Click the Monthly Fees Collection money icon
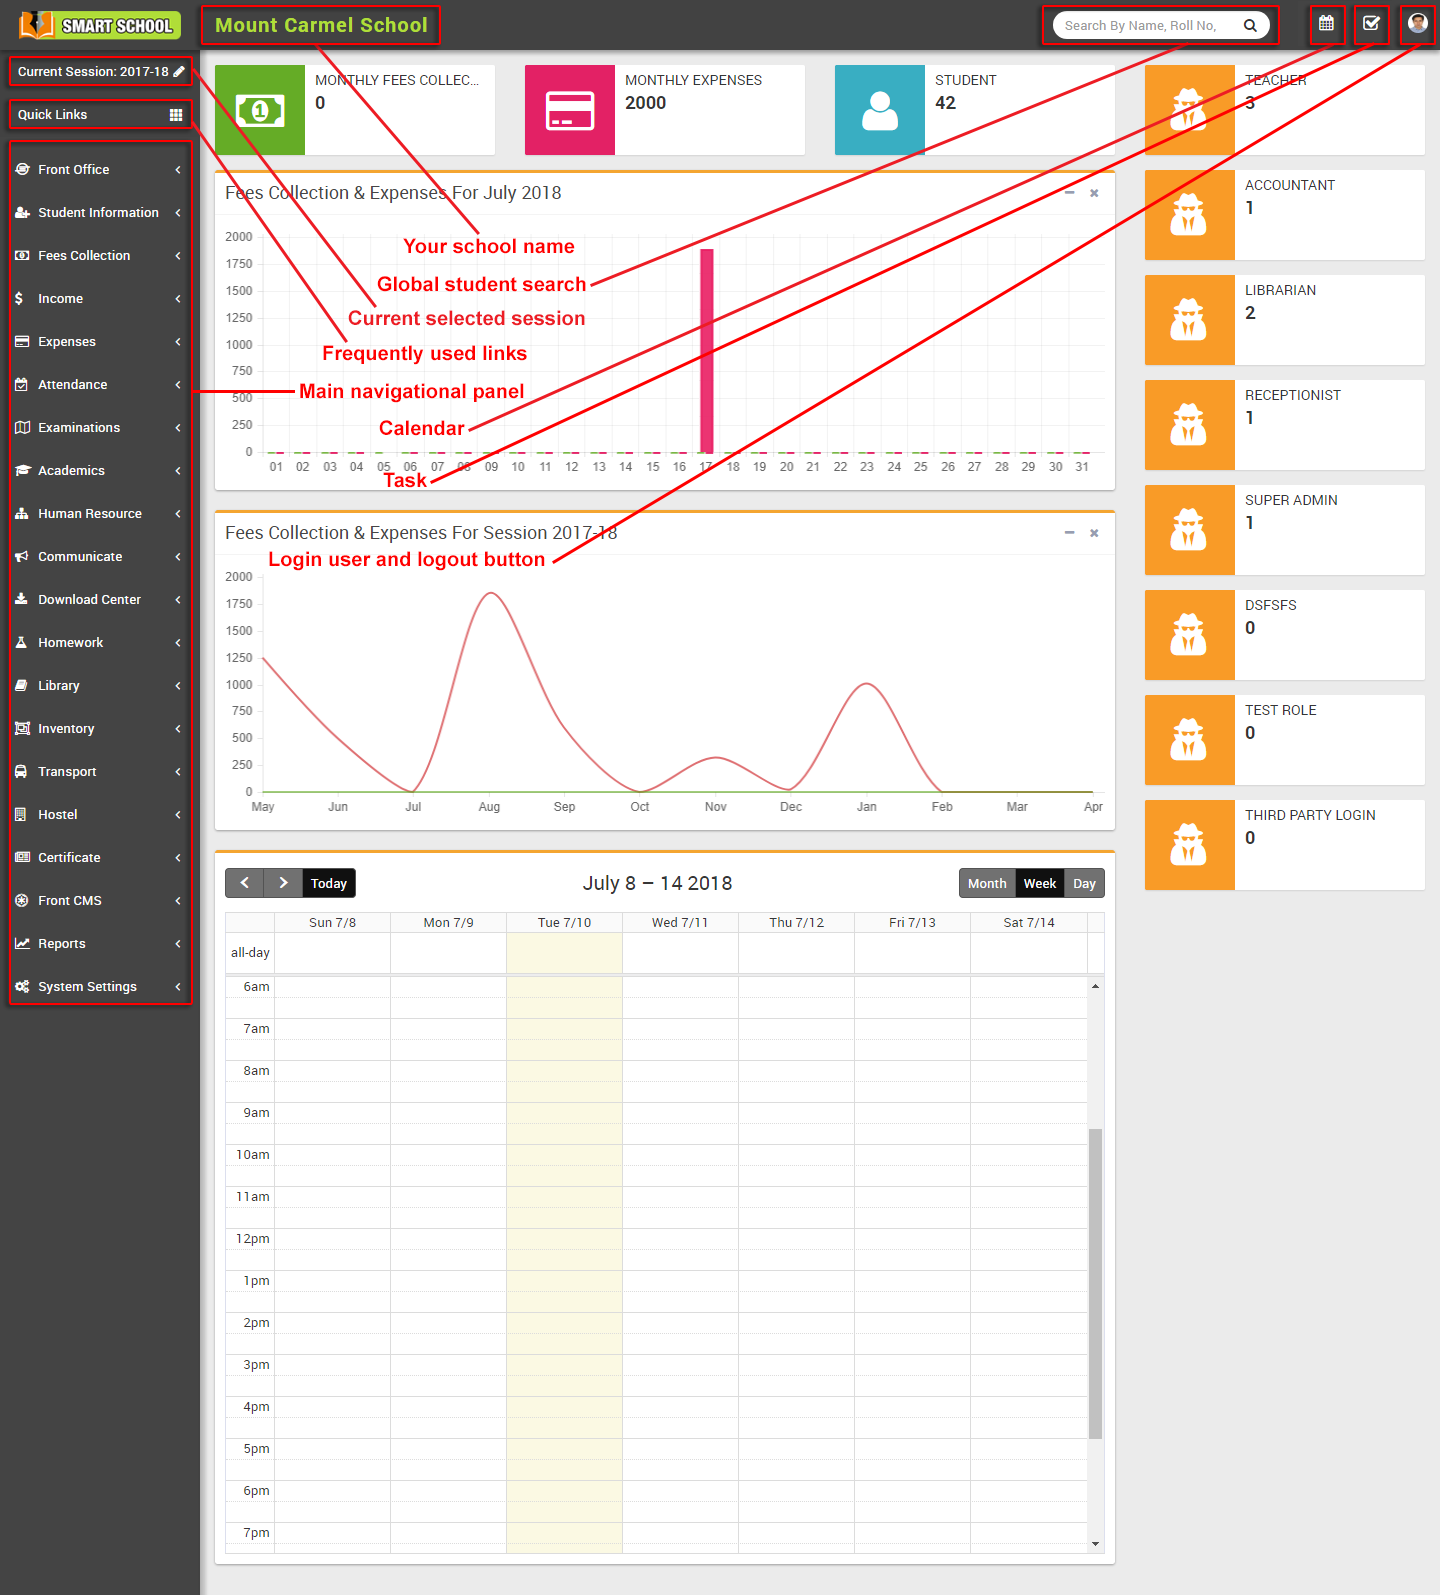The height and width of the screenshot is (1595, 1440). [260, 110]
